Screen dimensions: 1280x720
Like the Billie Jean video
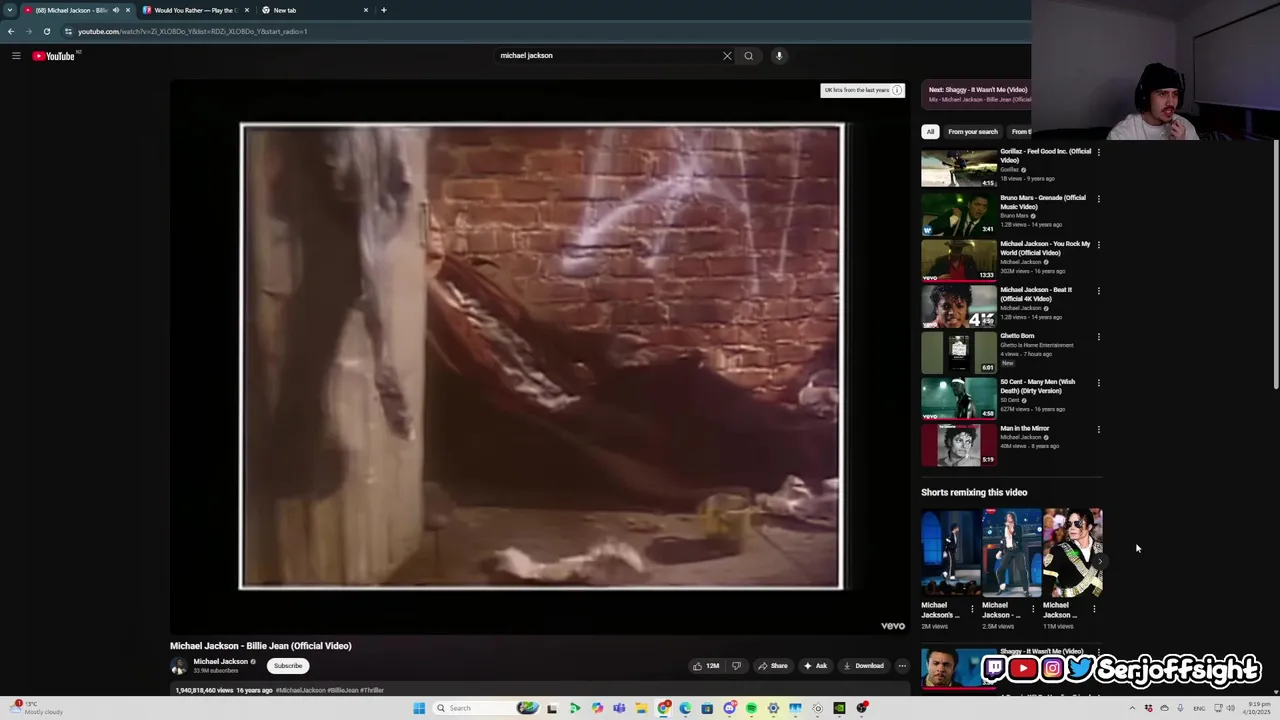click(706, 666)
